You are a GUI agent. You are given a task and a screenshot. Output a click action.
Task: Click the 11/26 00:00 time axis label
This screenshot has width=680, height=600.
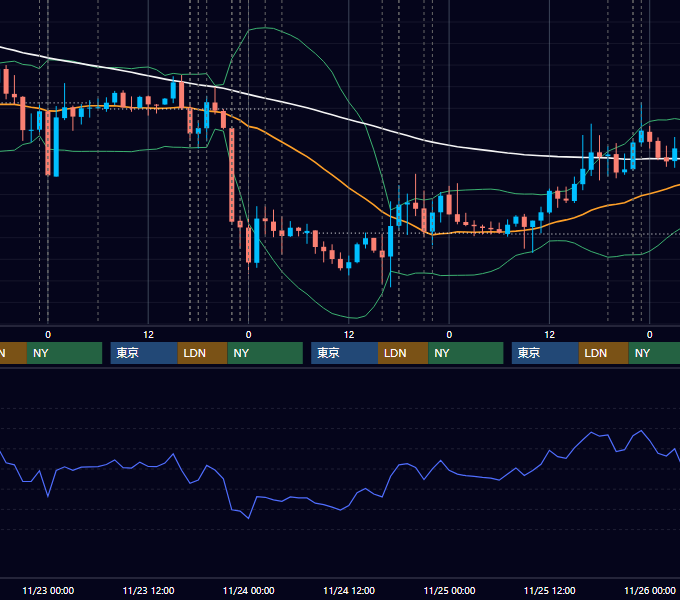[650, 590]
